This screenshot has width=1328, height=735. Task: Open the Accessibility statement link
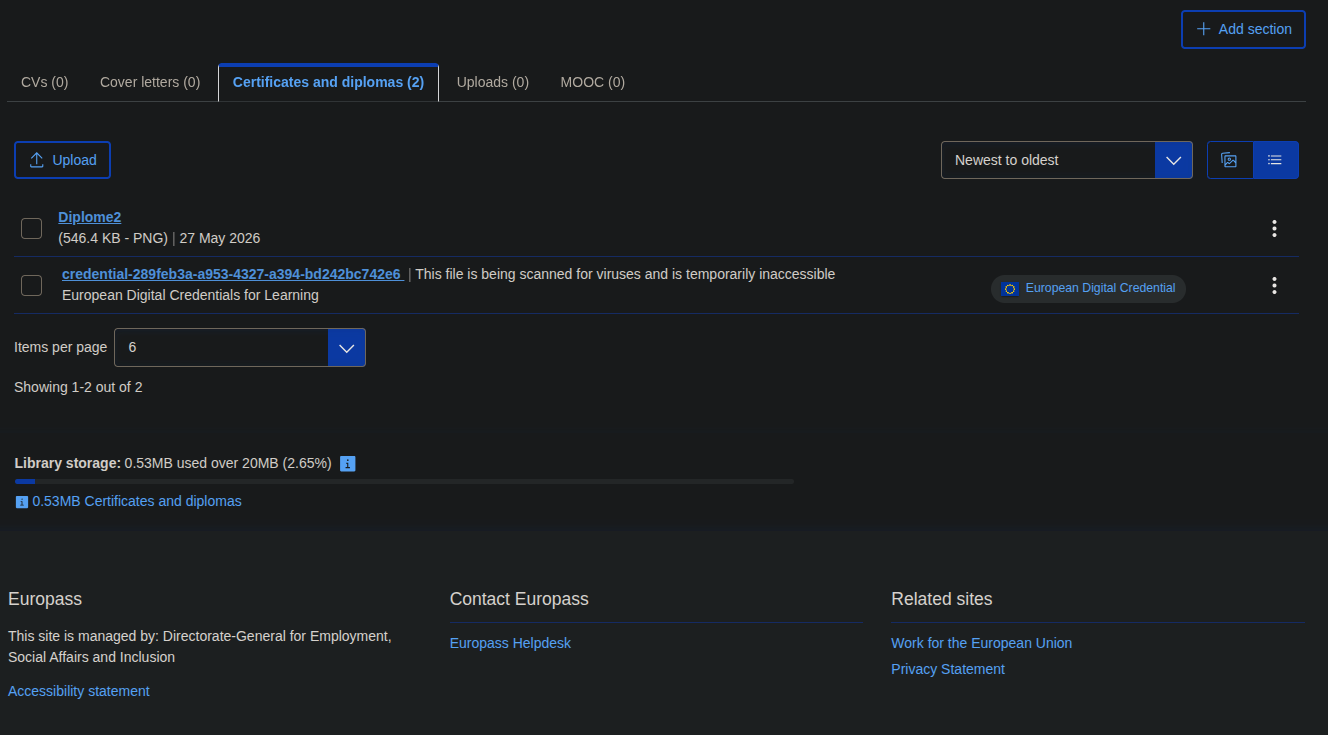(x=79, y=691)
